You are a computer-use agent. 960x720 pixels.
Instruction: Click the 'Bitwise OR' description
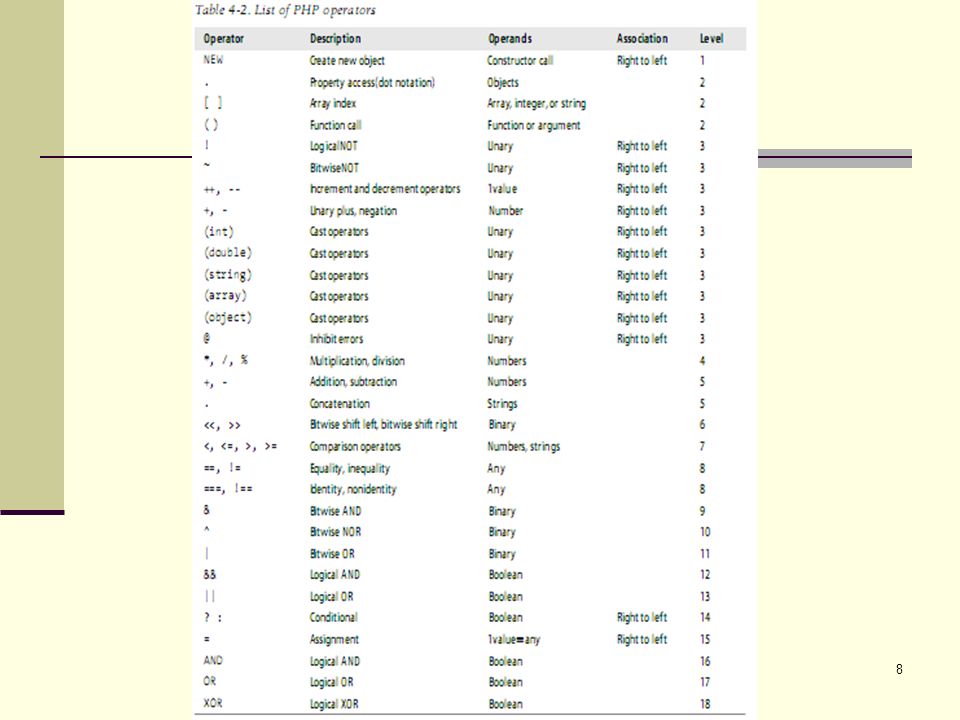pyautogui.click(x=332, y=554)
